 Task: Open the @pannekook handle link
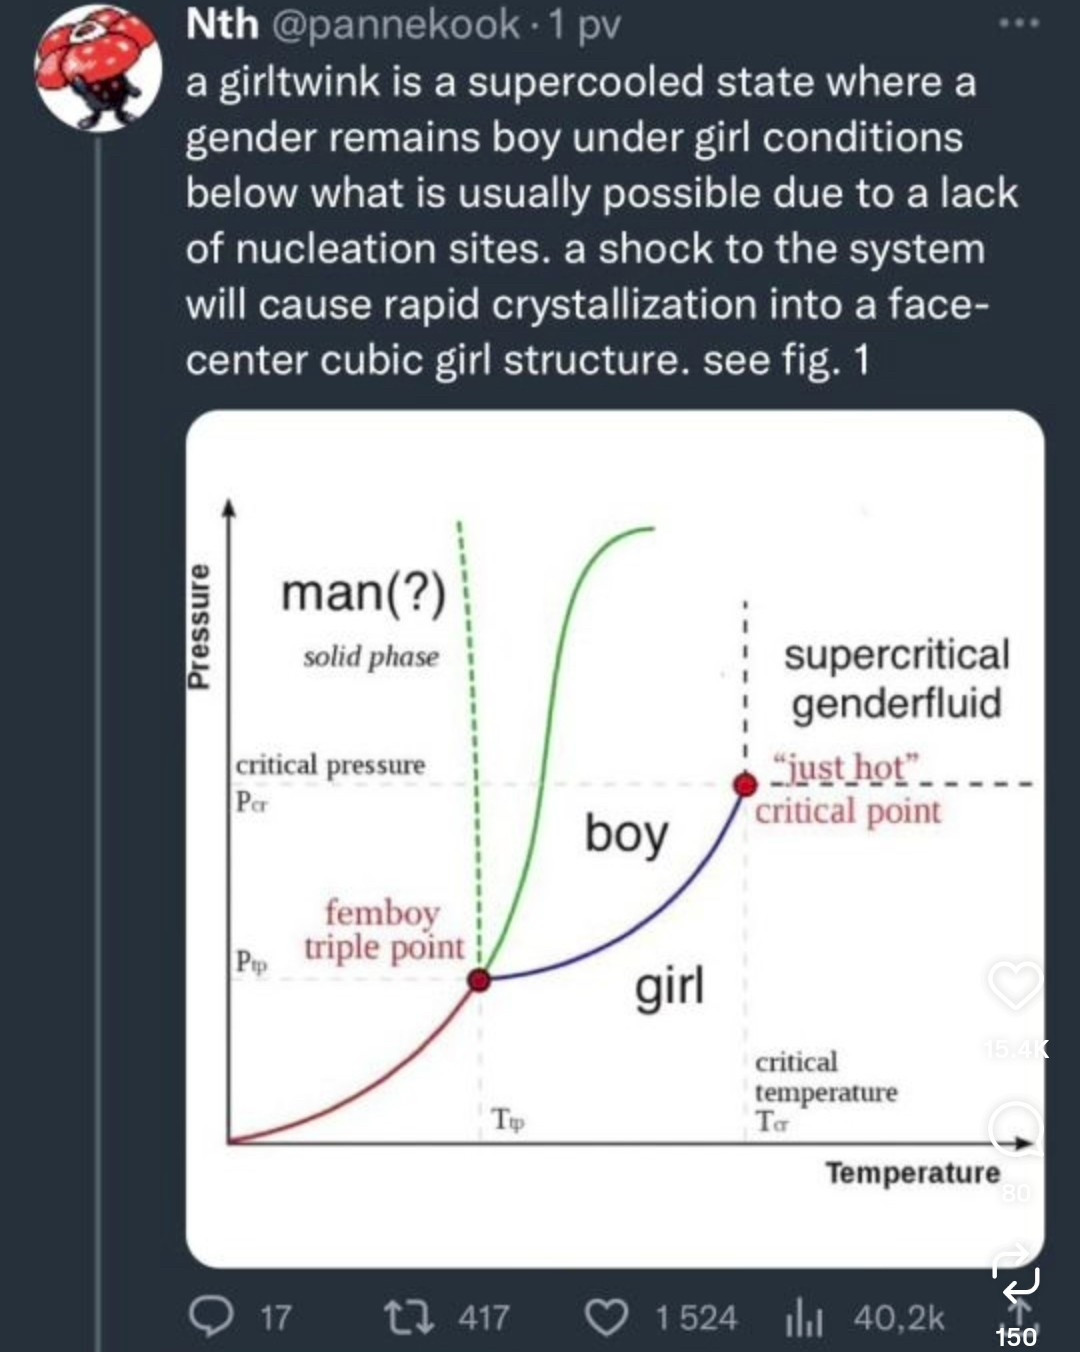click(394, 24)
